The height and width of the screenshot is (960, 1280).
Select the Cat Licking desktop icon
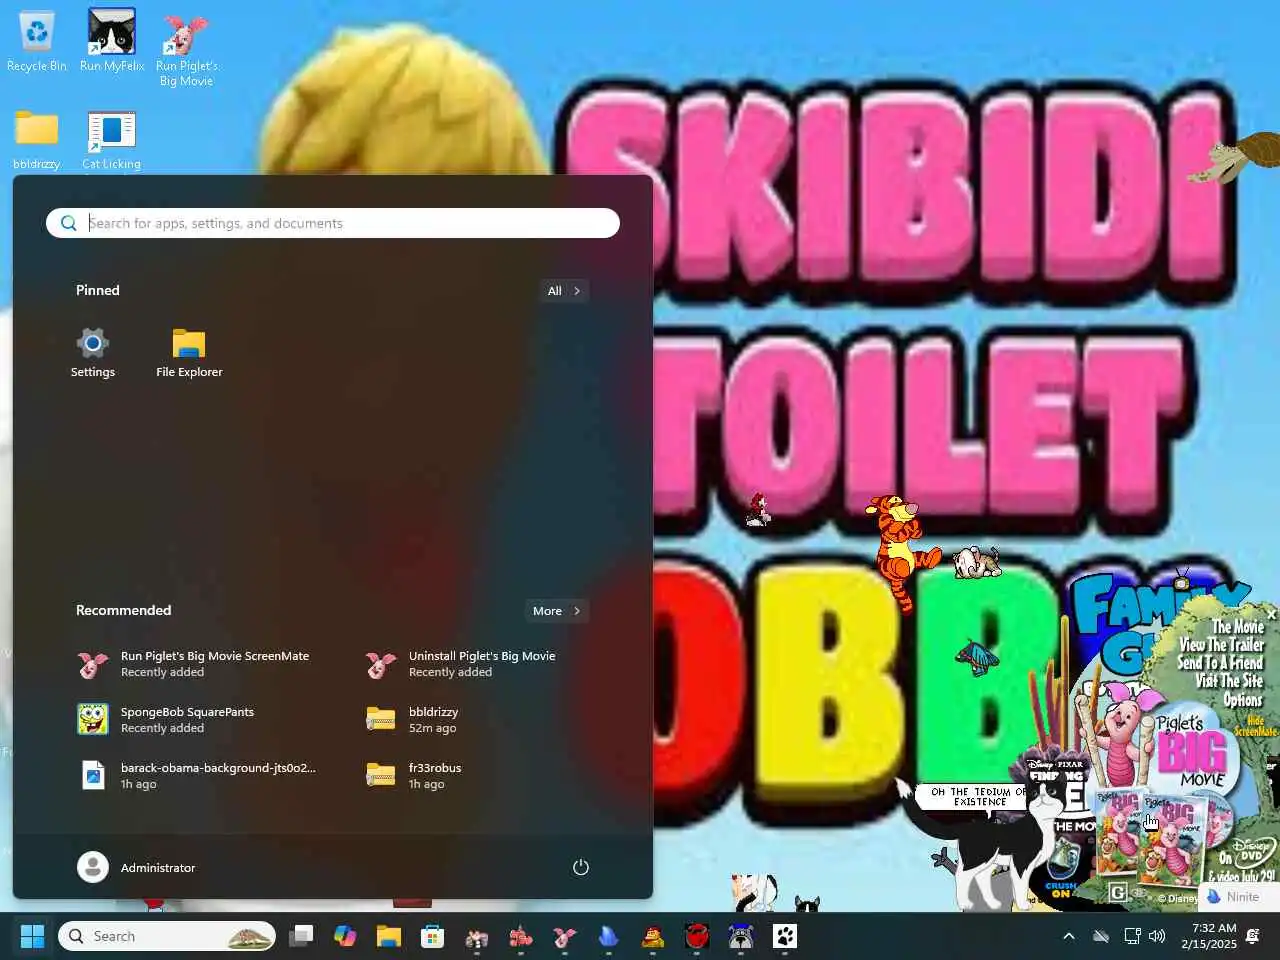111,139
